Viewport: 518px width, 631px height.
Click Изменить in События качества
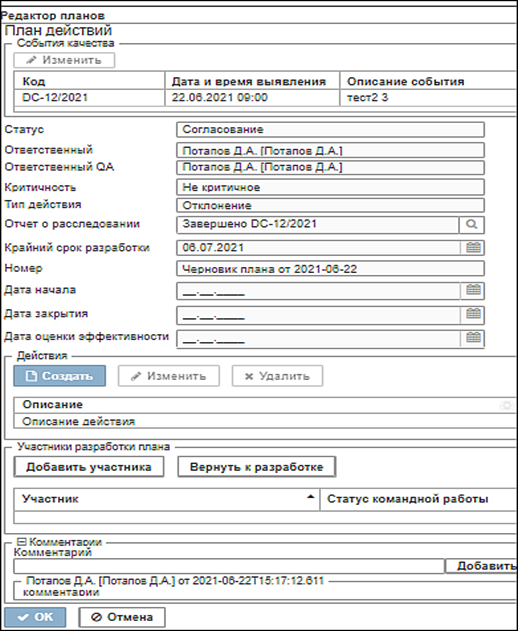pyautogui.click(x=64, y=60)
